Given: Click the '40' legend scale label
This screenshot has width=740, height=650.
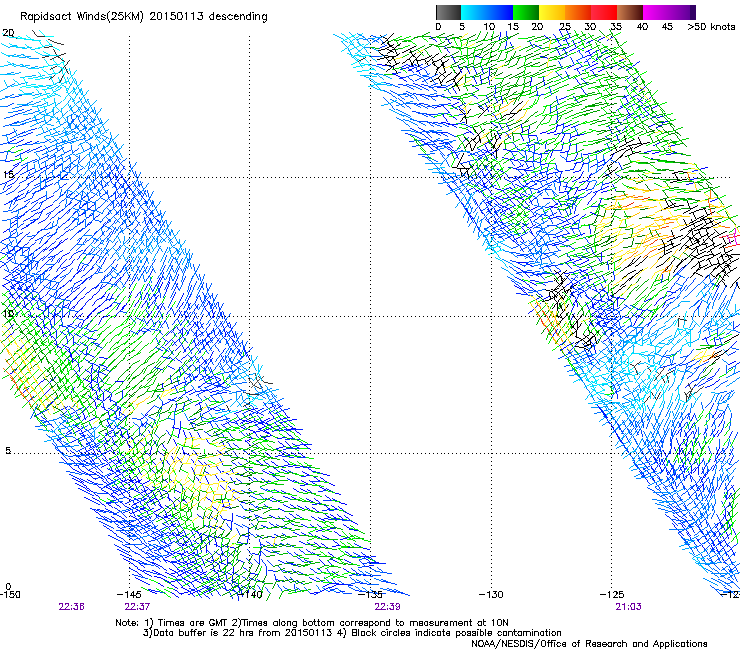Looking at the screenshot, I should click(x=642, y=26).
